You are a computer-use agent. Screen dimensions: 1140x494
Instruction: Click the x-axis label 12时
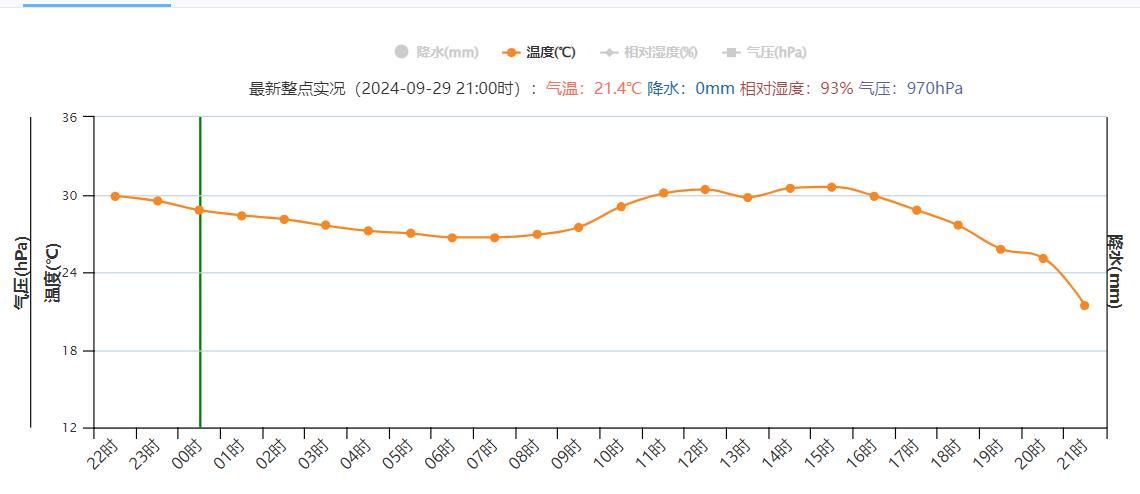pos(695,455)
